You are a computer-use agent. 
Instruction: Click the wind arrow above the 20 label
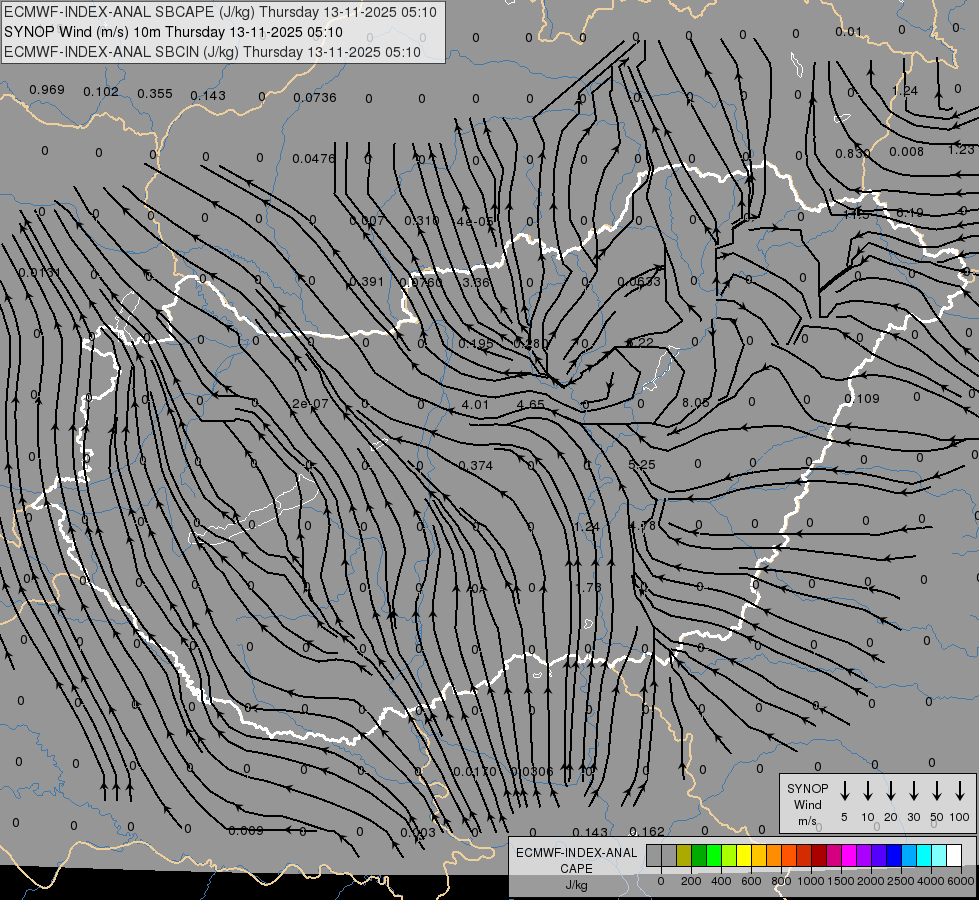coord(891,791)
